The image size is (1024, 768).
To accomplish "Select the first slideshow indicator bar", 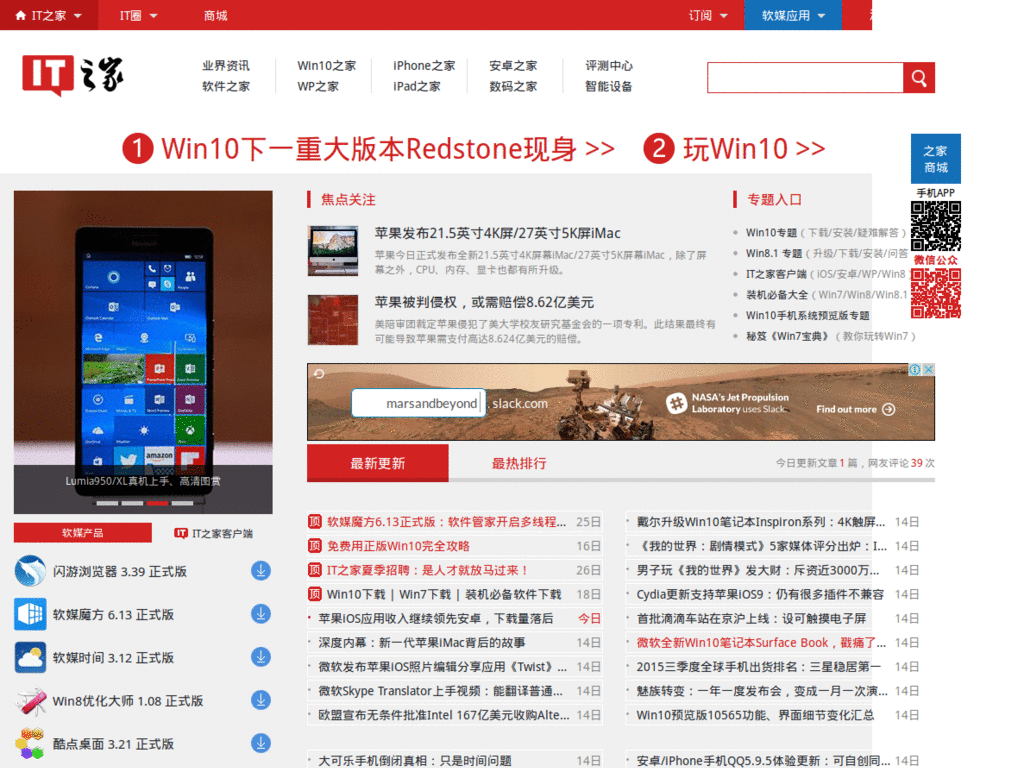I will [x=107, y=503].
